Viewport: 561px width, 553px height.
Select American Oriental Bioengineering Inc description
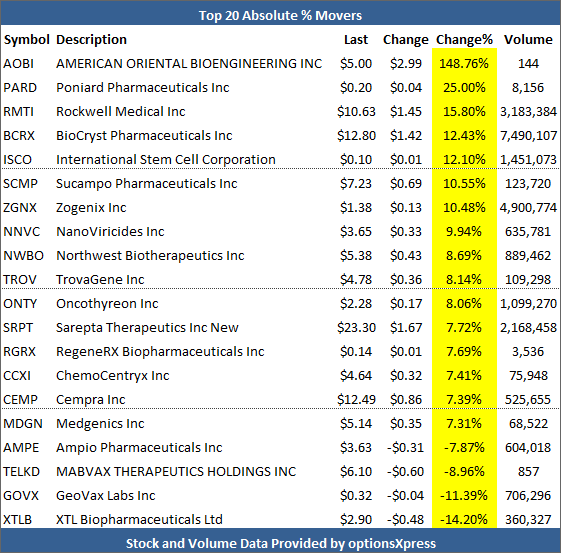pos(189,63)
